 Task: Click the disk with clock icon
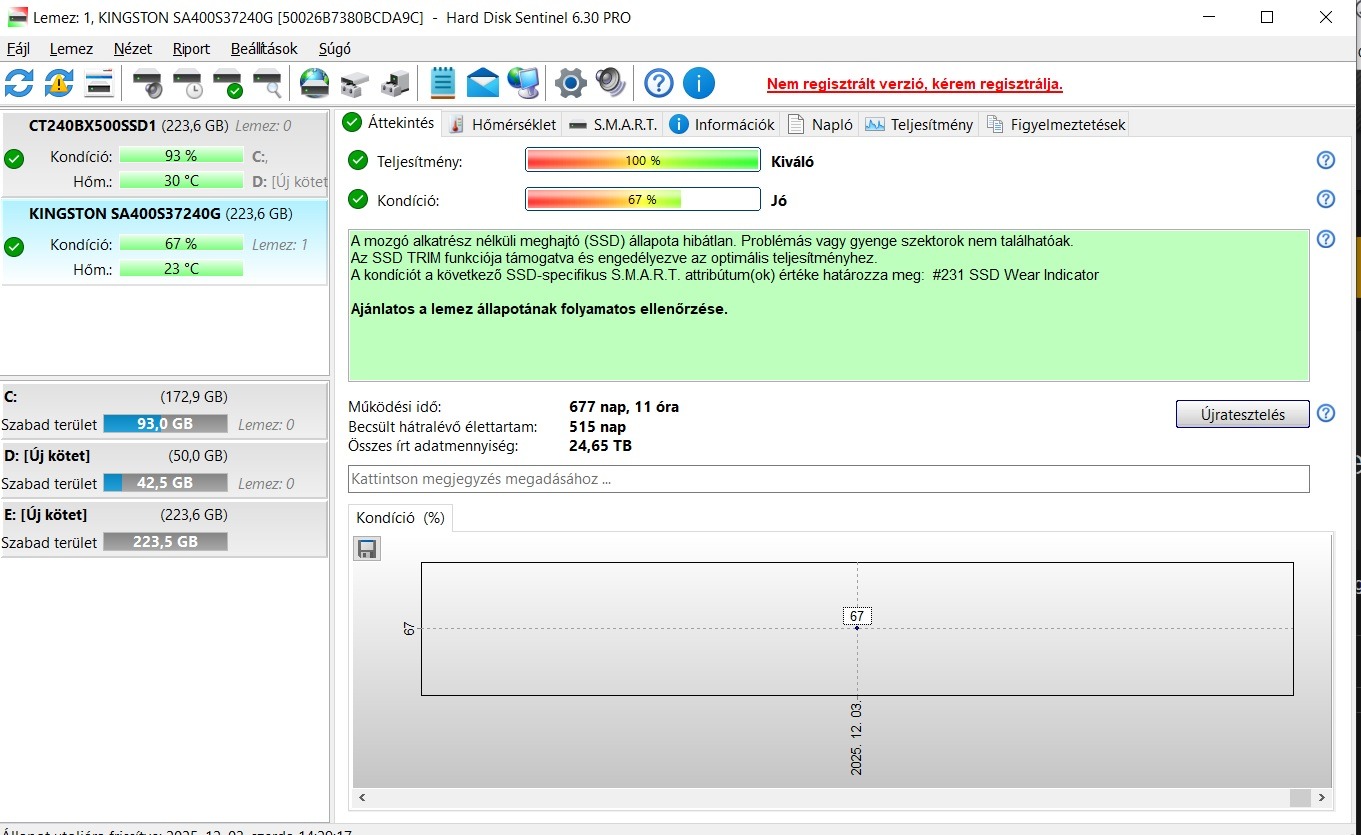[x=188, y=83]
